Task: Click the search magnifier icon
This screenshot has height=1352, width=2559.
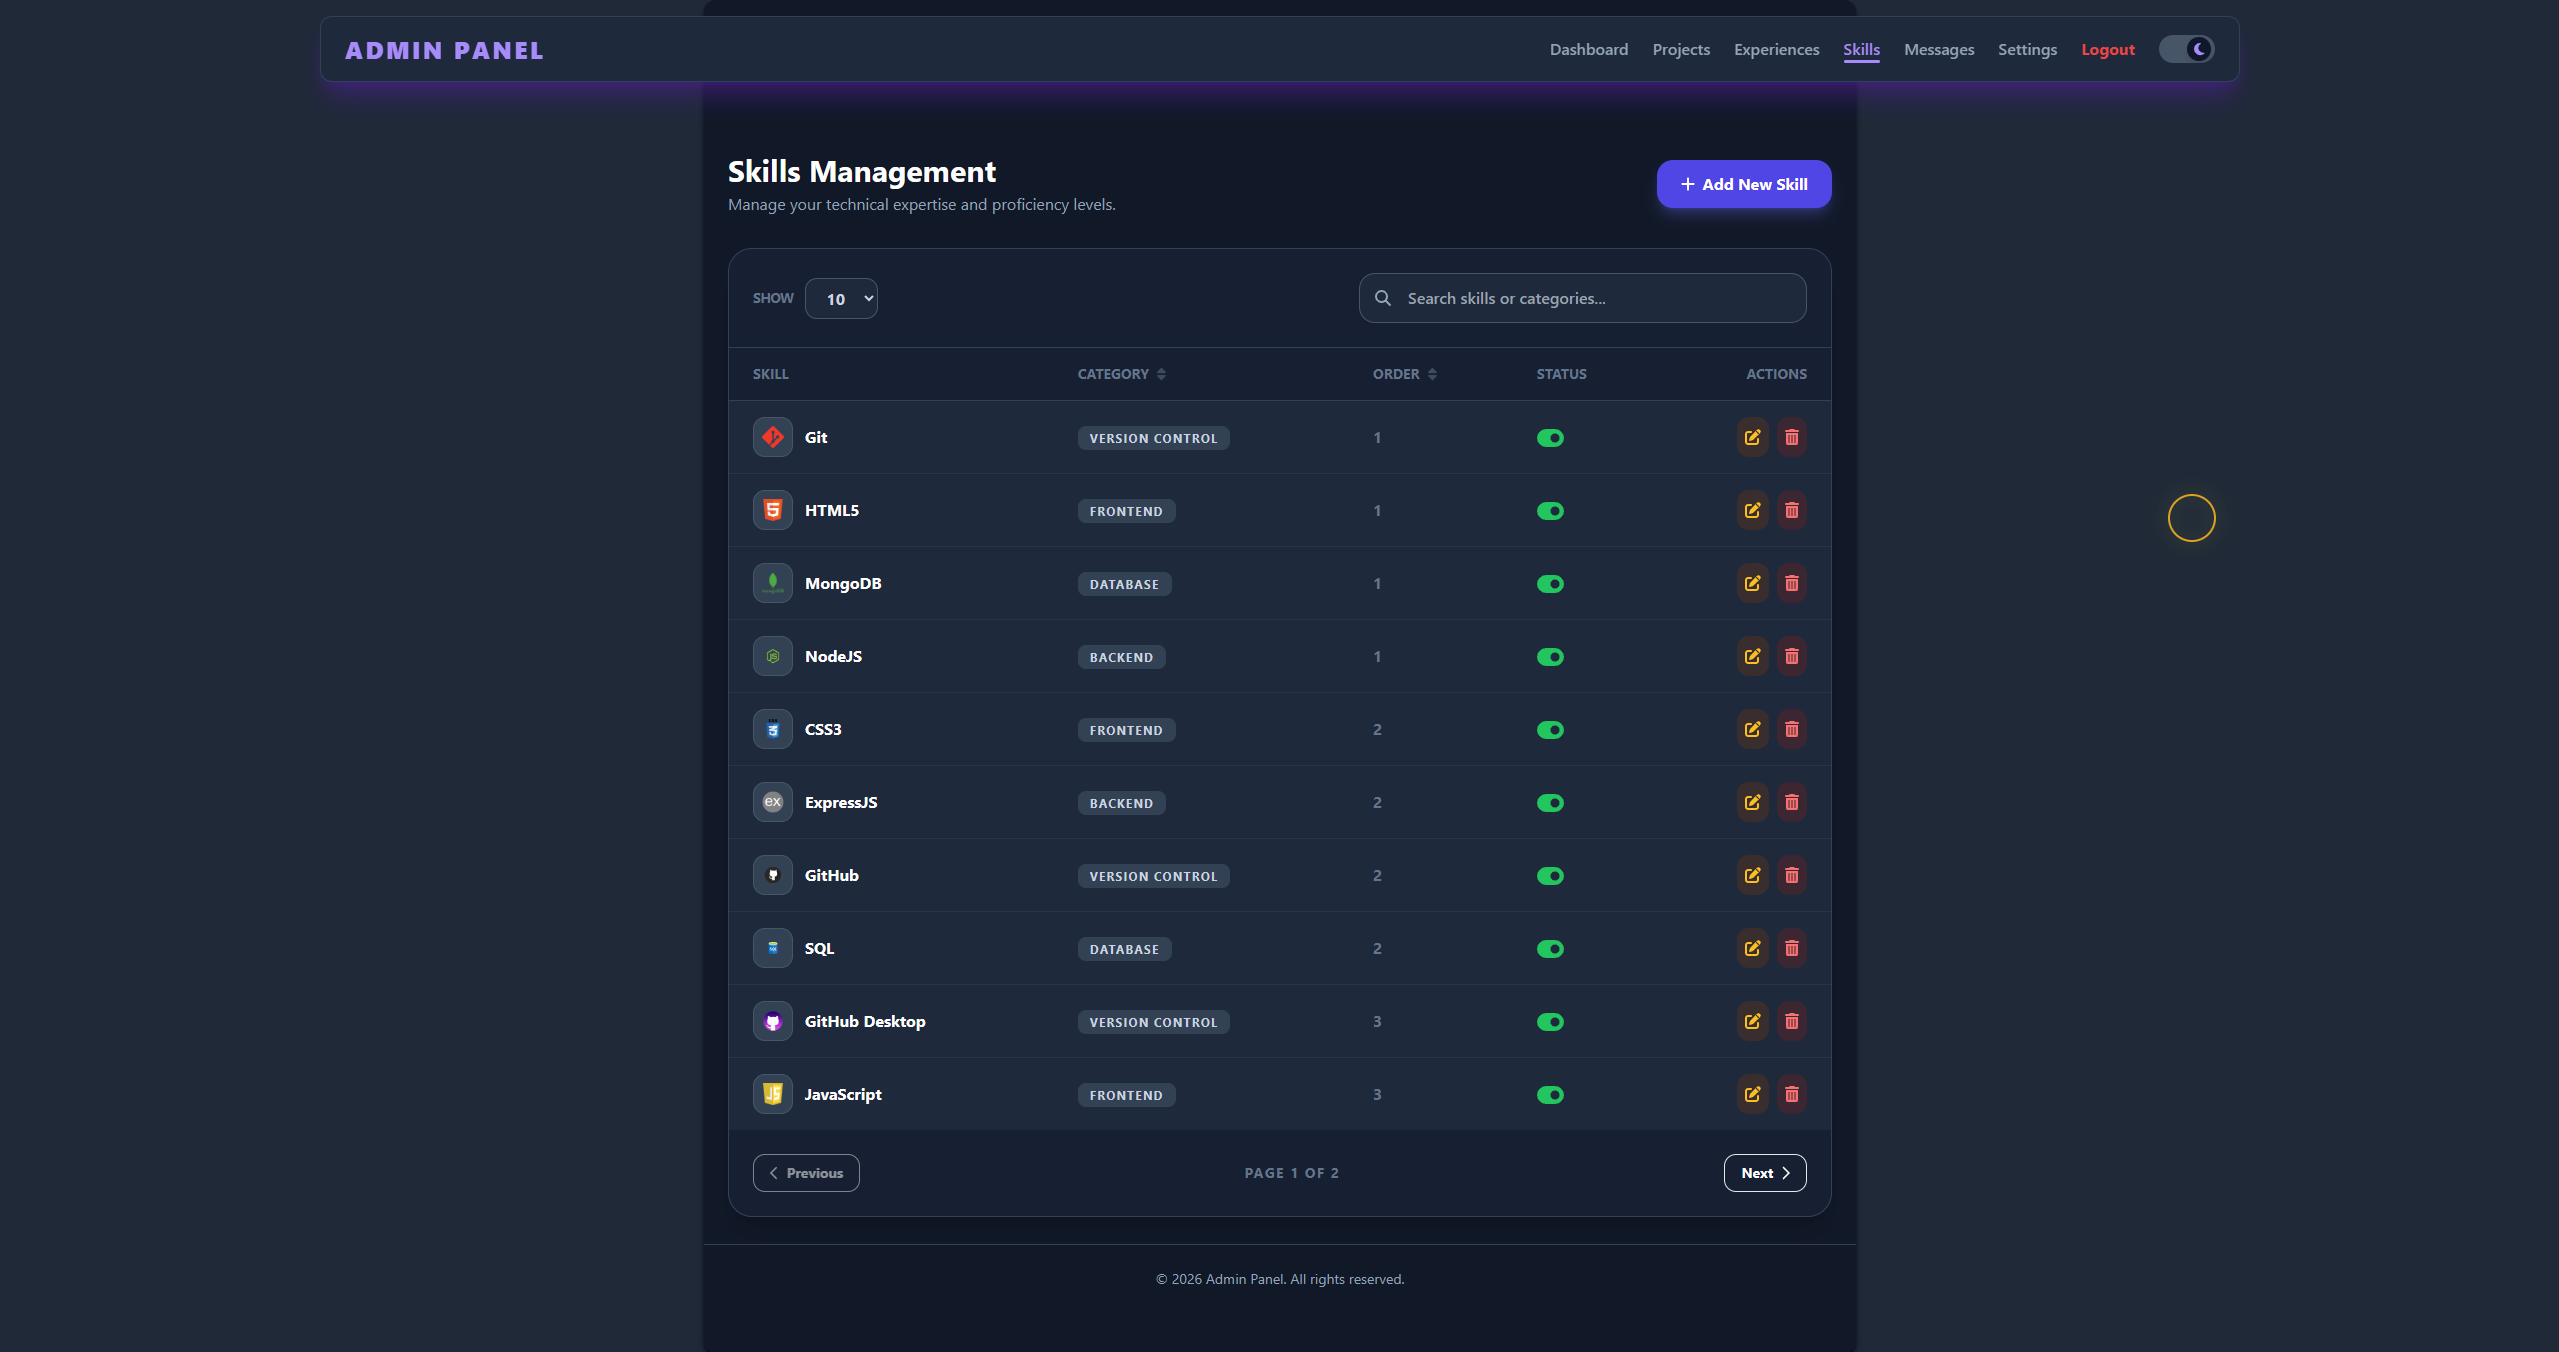Action: pyautogui.click(x=1383, y=298)
